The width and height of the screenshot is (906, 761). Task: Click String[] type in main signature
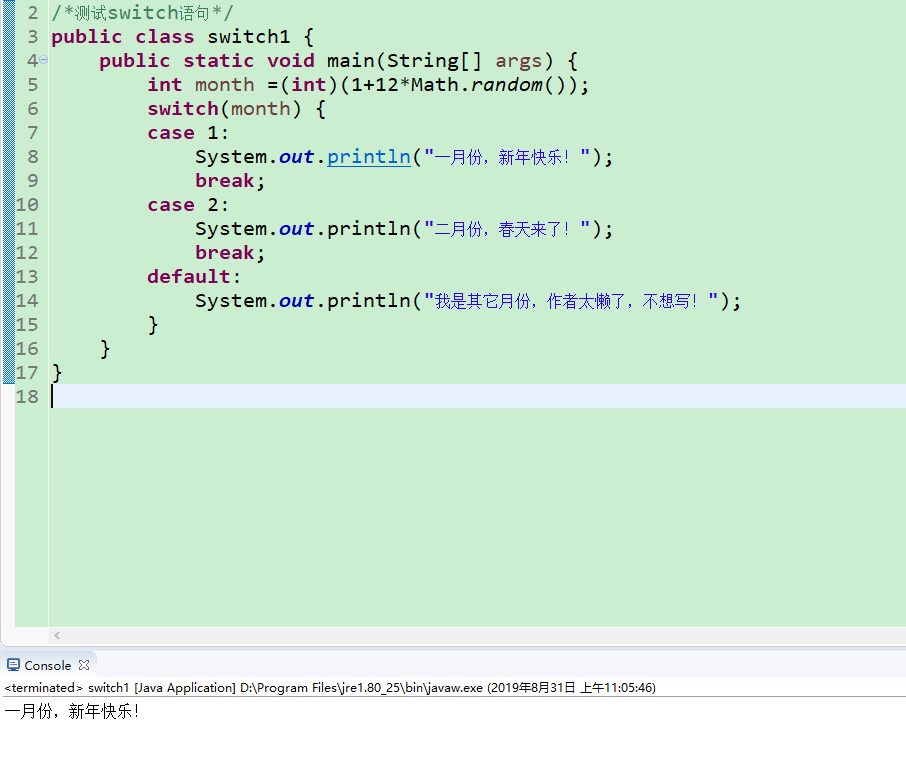point(434,61)
